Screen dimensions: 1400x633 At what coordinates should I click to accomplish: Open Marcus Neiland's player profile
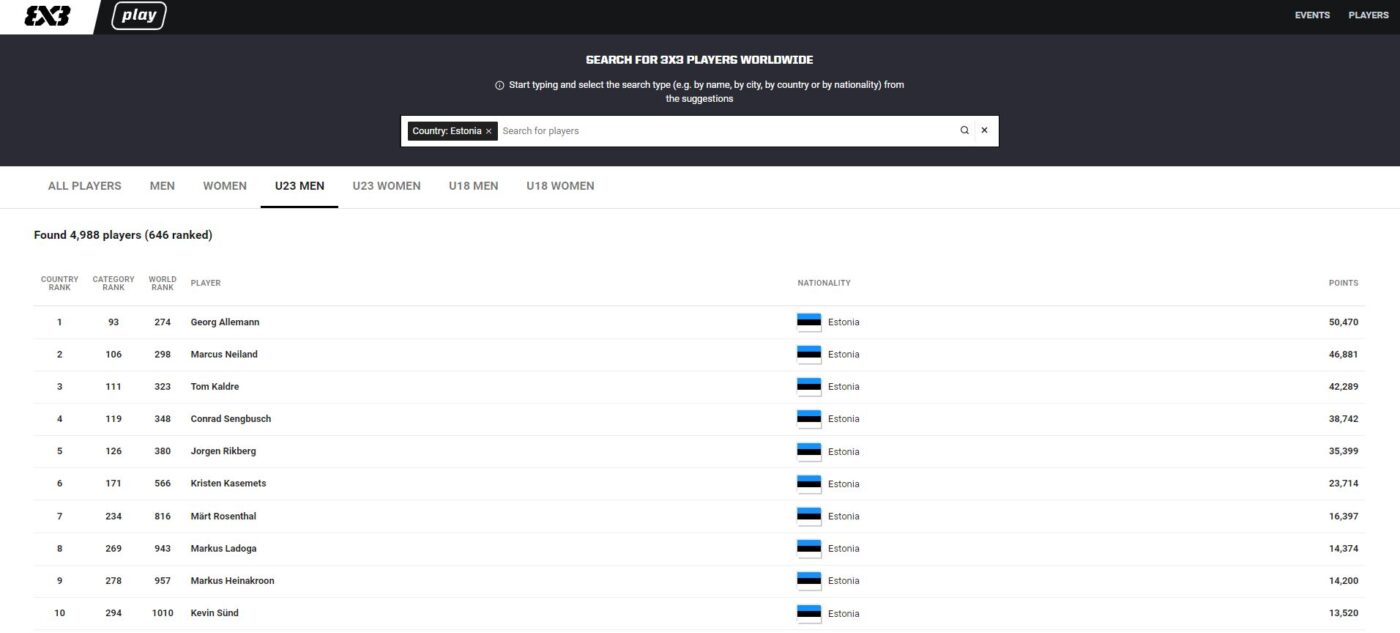click(224, 354)
